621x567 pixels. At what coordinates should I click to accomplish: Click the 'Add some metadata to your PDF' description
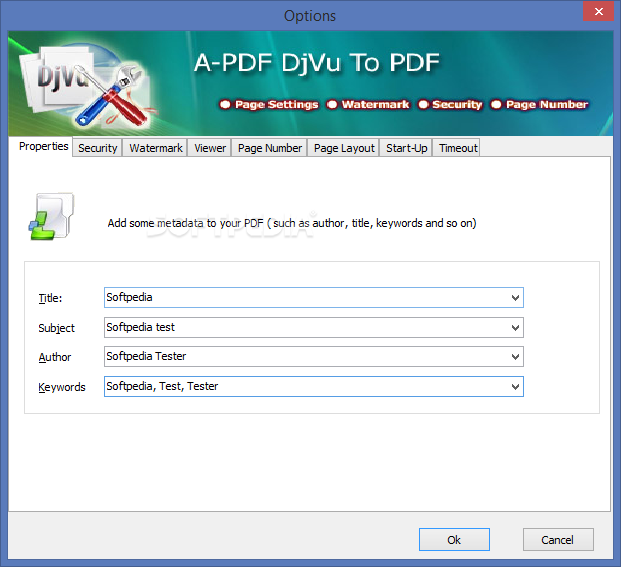[x=292, y=223]
